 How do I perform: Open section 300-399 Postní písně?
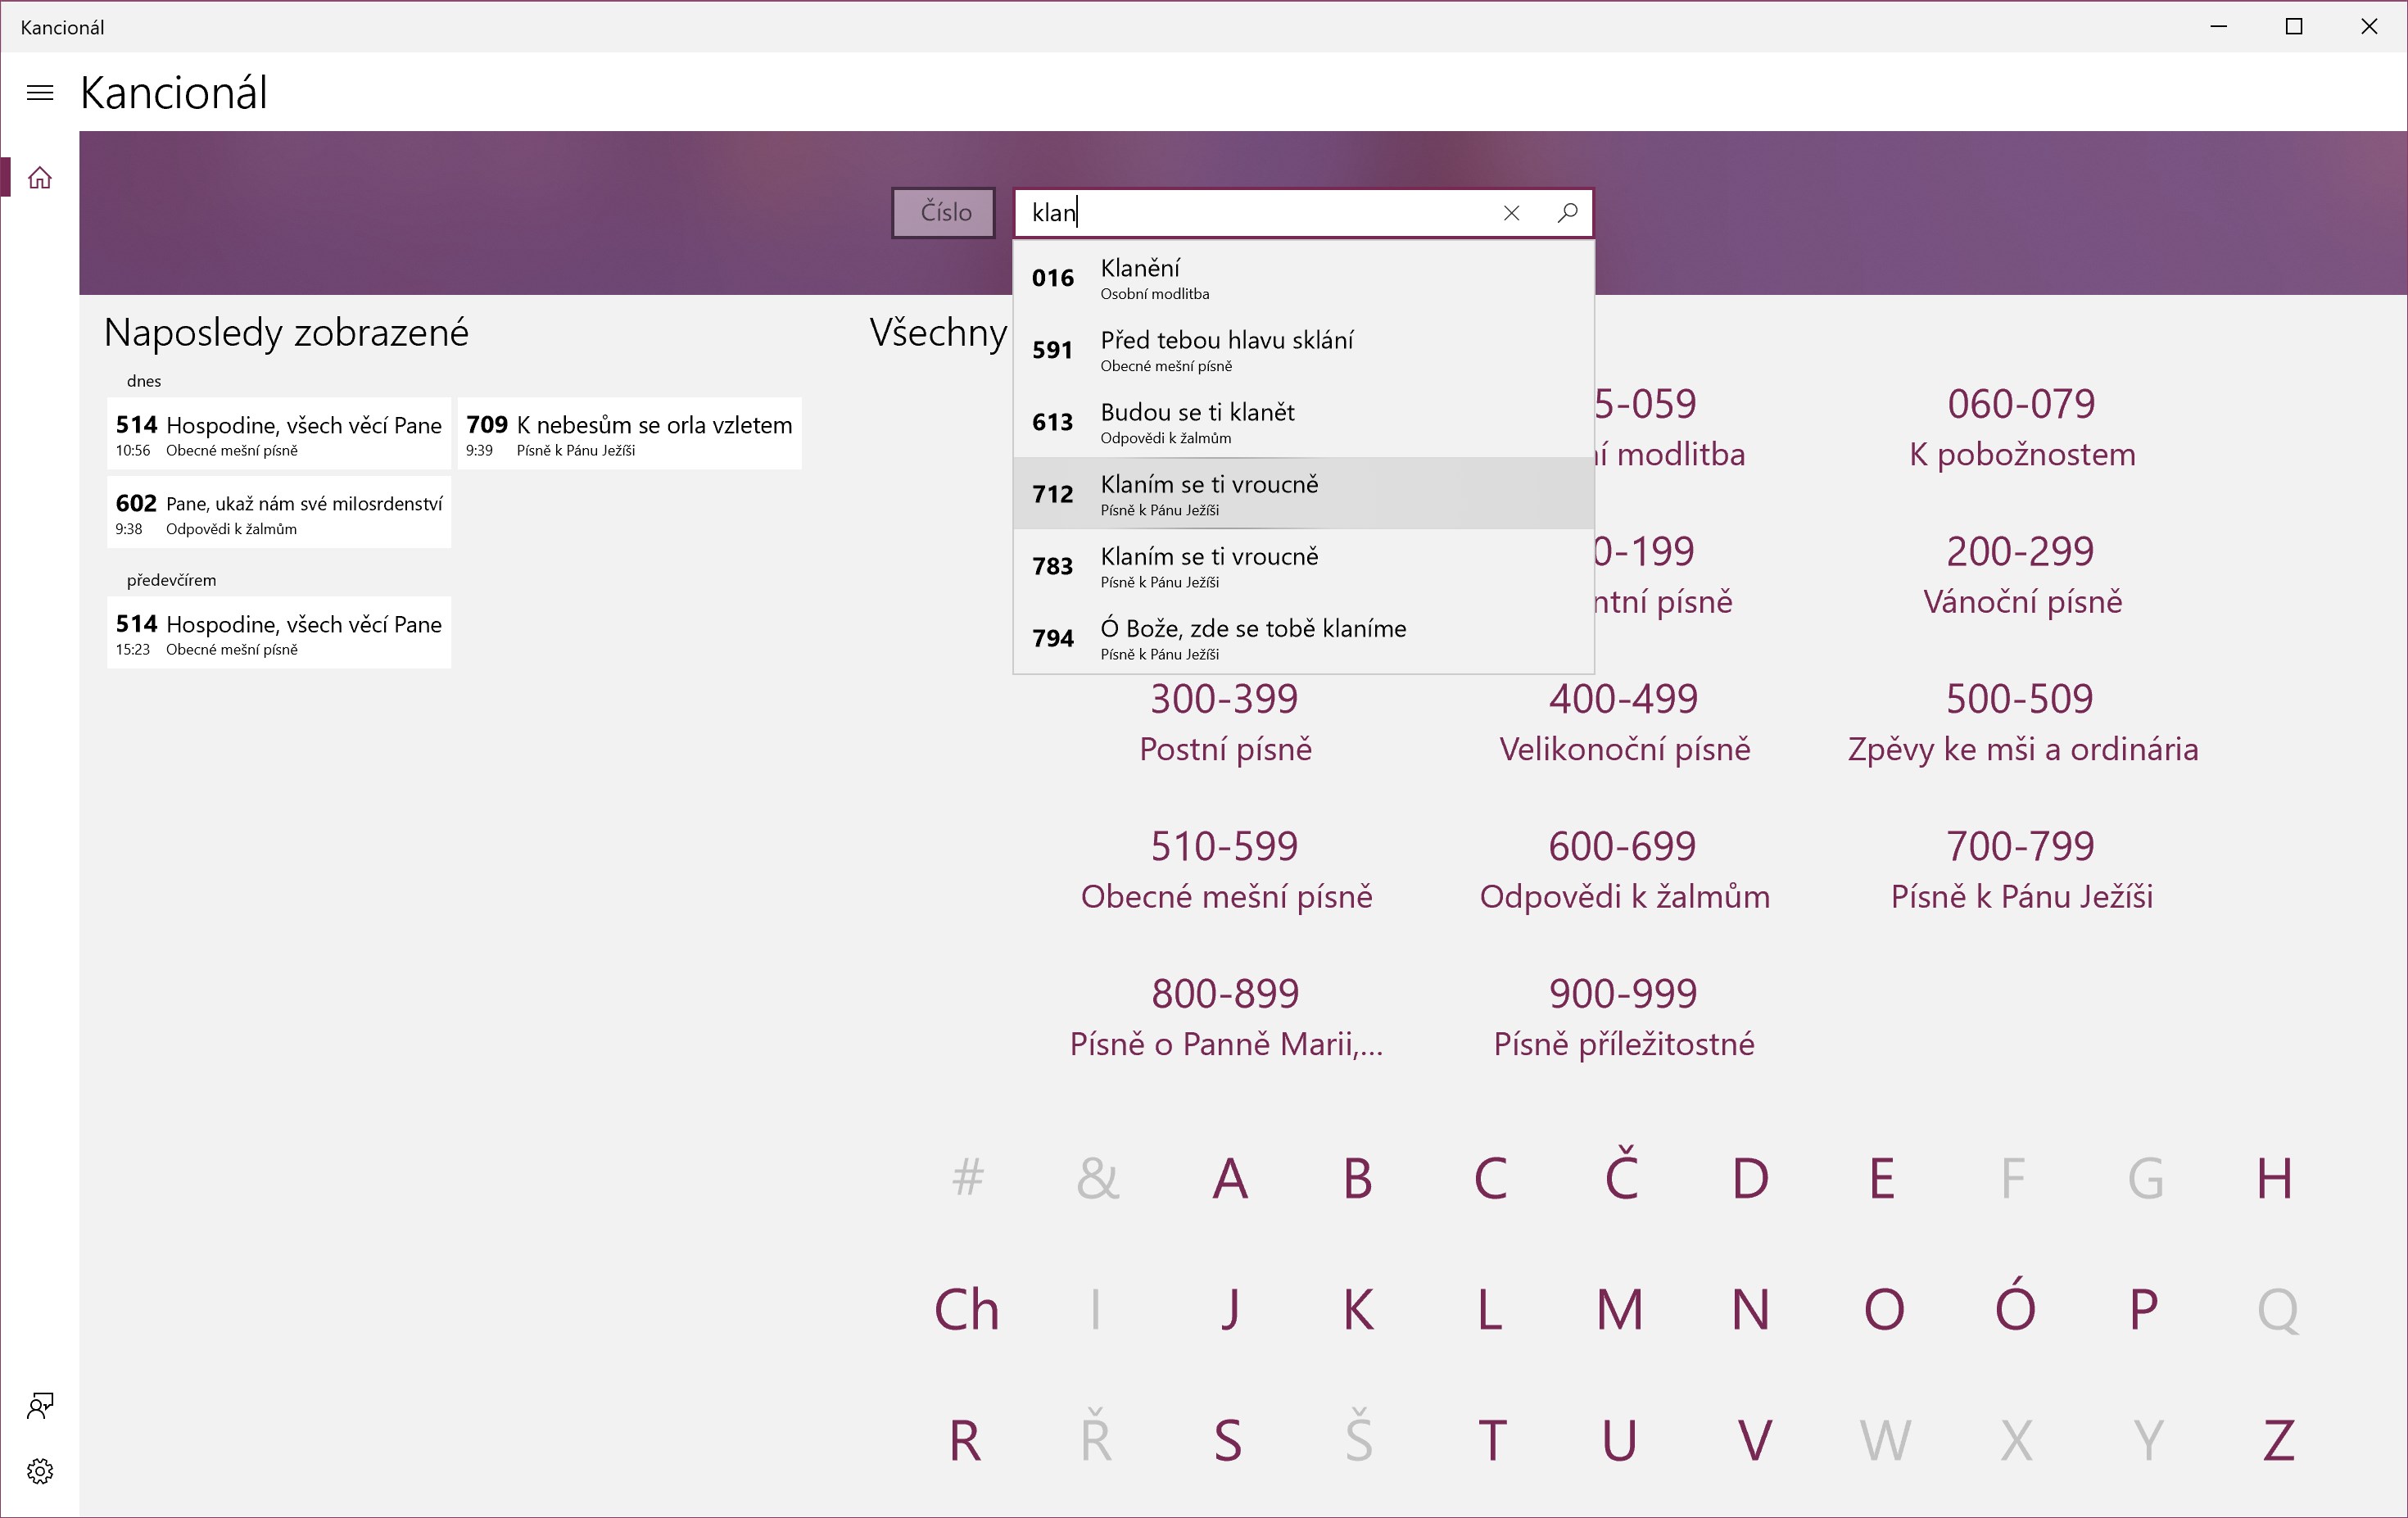click(x=1225, y=722)
